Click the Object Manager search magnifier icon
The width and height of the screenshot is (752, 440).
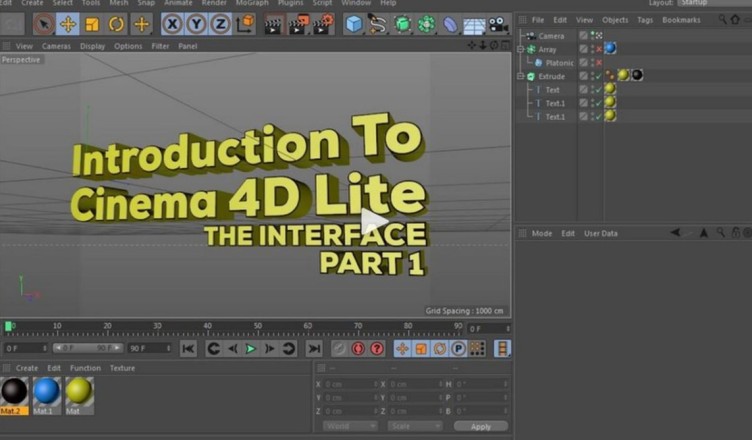point(722,20)
